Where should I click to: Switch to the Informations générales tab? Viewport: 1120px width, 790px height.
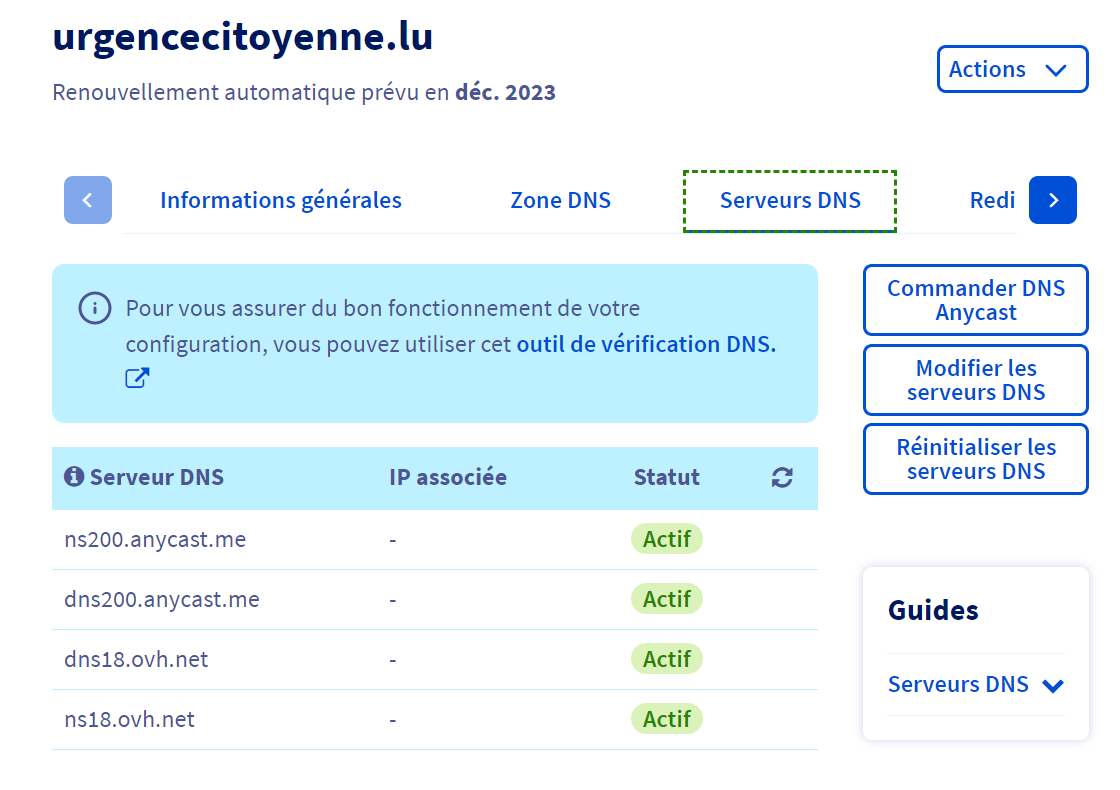[x=281, y=200]
